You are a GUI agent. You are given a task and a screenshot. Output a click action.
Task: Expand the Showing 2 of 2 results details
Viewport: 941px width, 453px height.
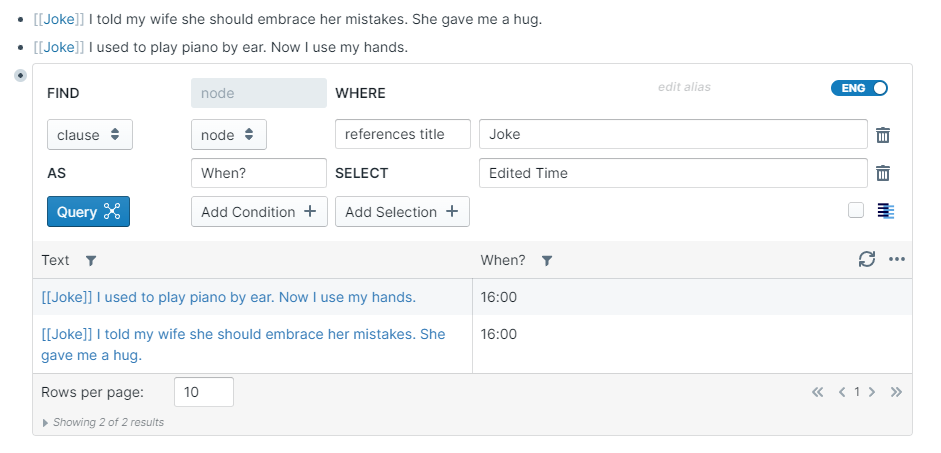(45, 423)
